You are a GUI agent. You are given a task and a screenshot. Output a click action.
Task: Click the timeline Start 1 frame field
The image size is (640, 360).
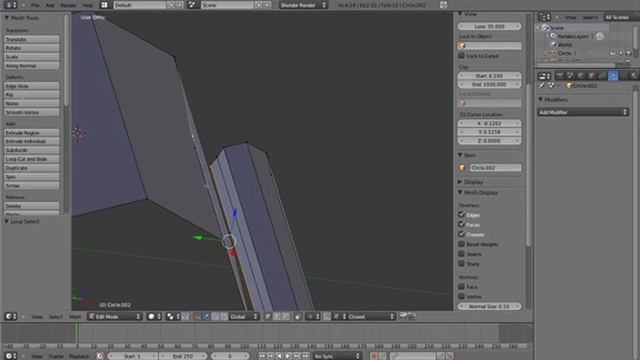point(133,356)
